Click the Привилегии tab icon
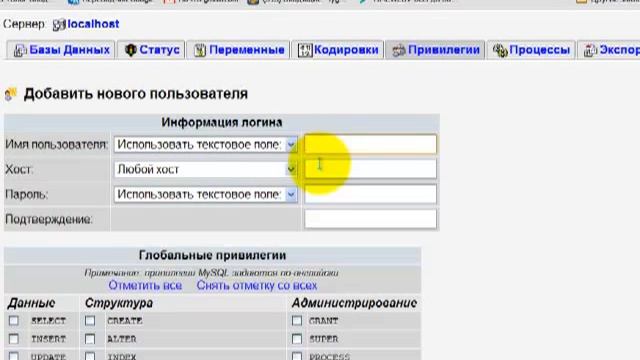 pyautogui.click(x=398, y=51)
